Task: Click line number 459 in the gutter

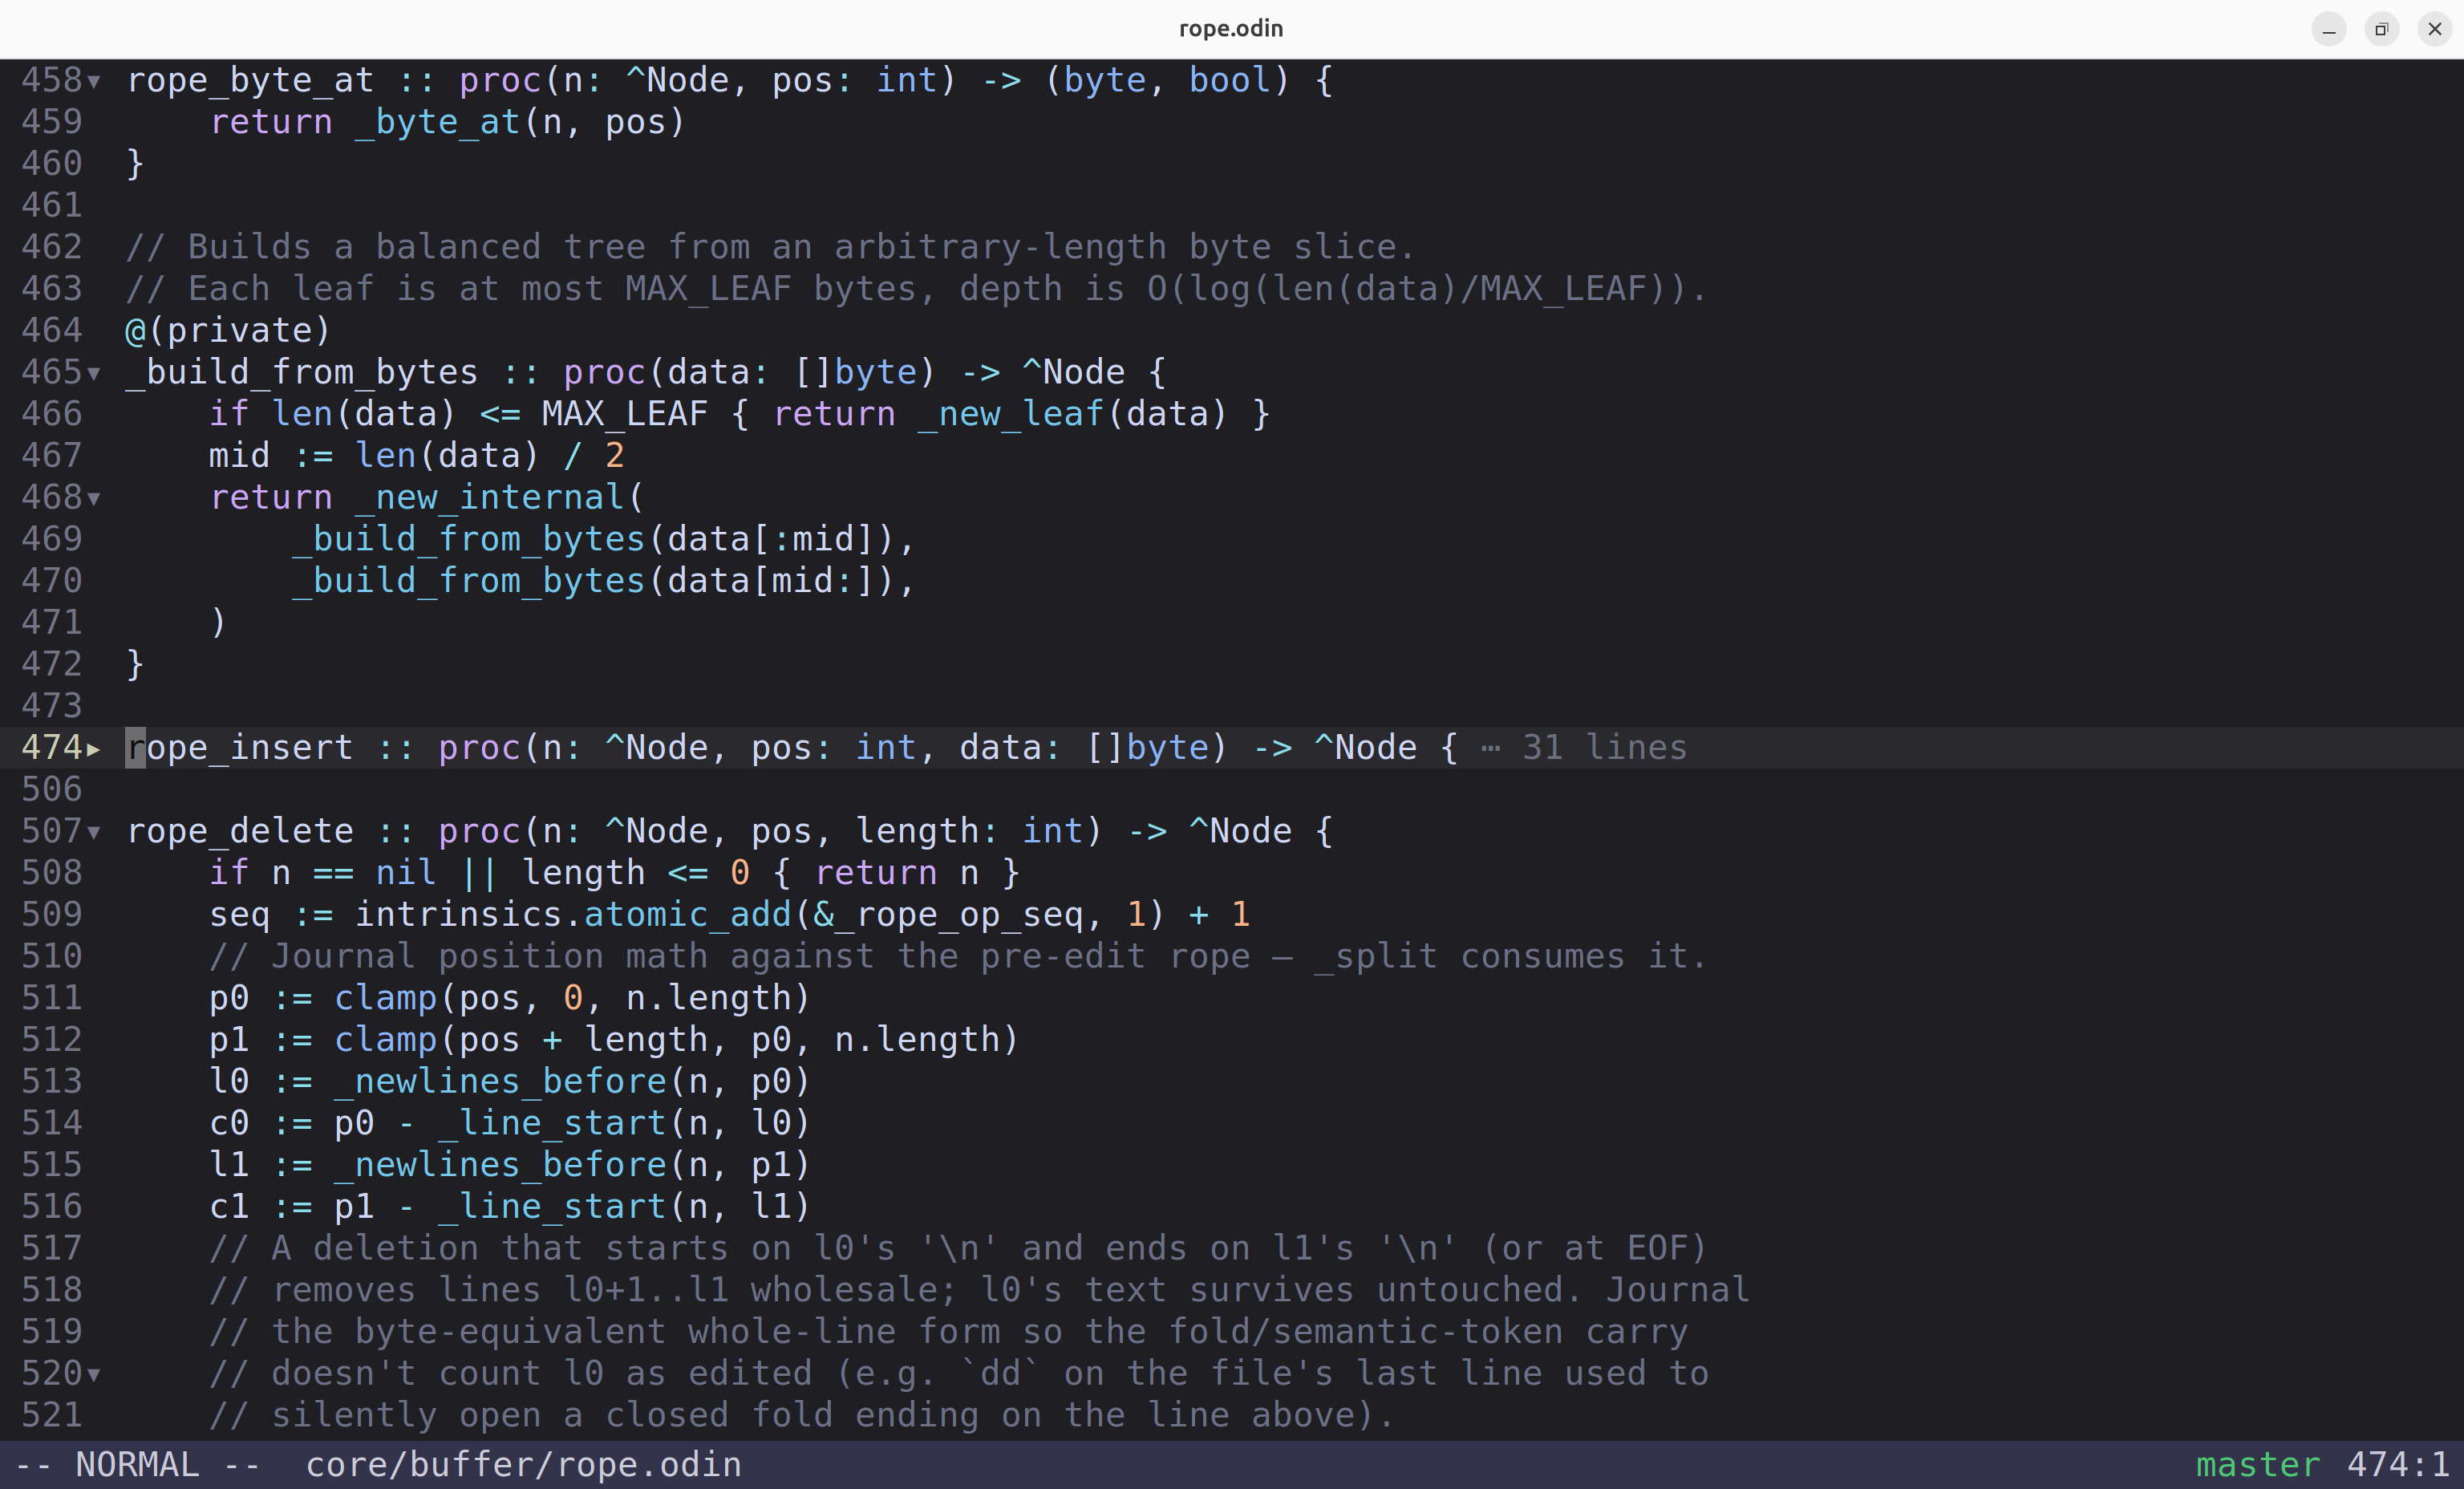Action: [51, 122]
